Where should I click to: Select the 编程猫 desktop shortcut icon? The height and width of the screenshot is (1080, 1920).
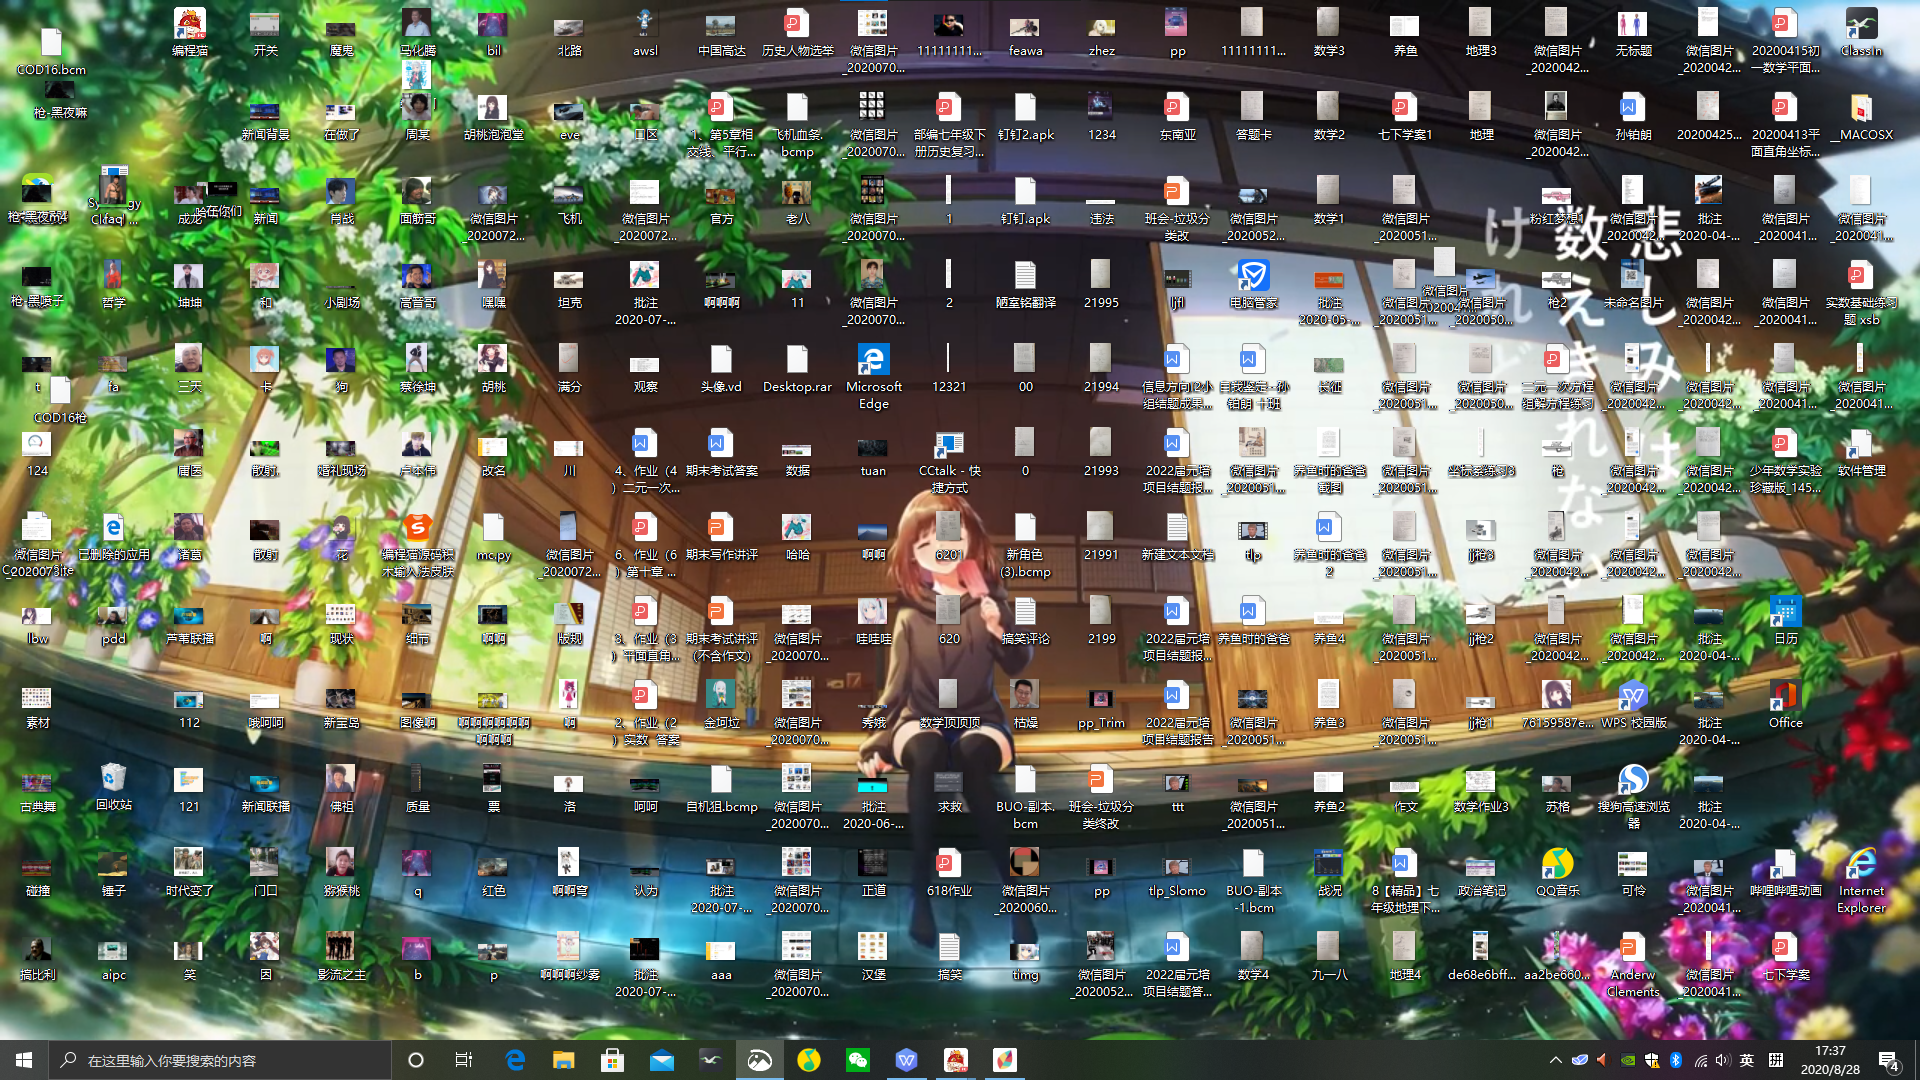click(189, 32)
